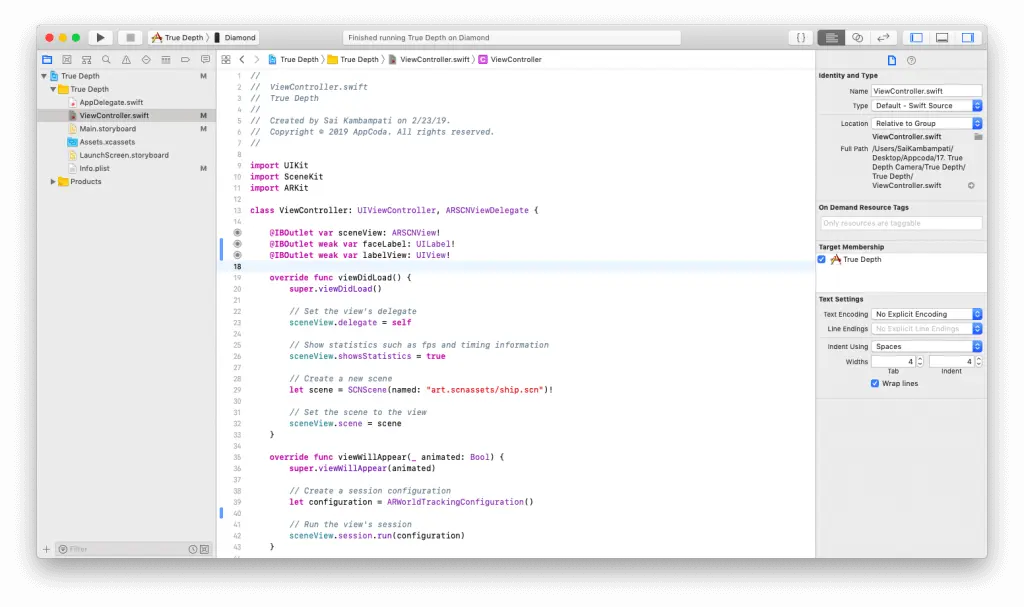Viewport: 1024px width, 607px height.
Task: Click the labelView IBOutlet connection circle
Action: pos(238,255)
